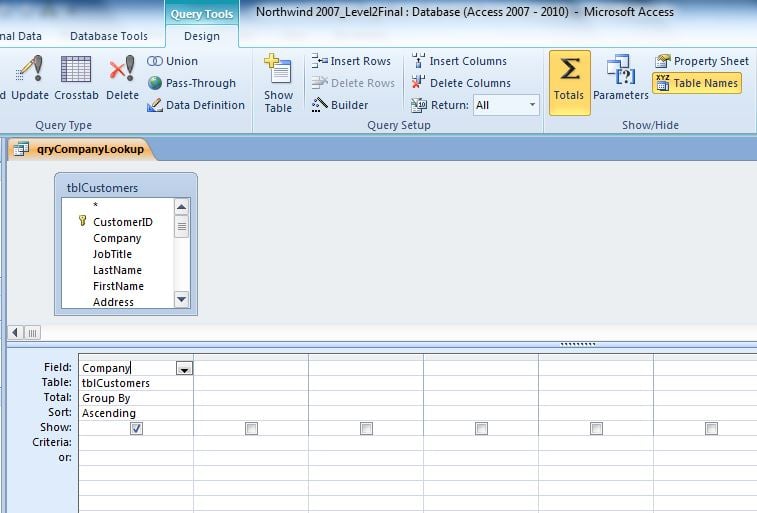Click the Group By Total cell
757x513 pixels.
[x=136, y=398]
